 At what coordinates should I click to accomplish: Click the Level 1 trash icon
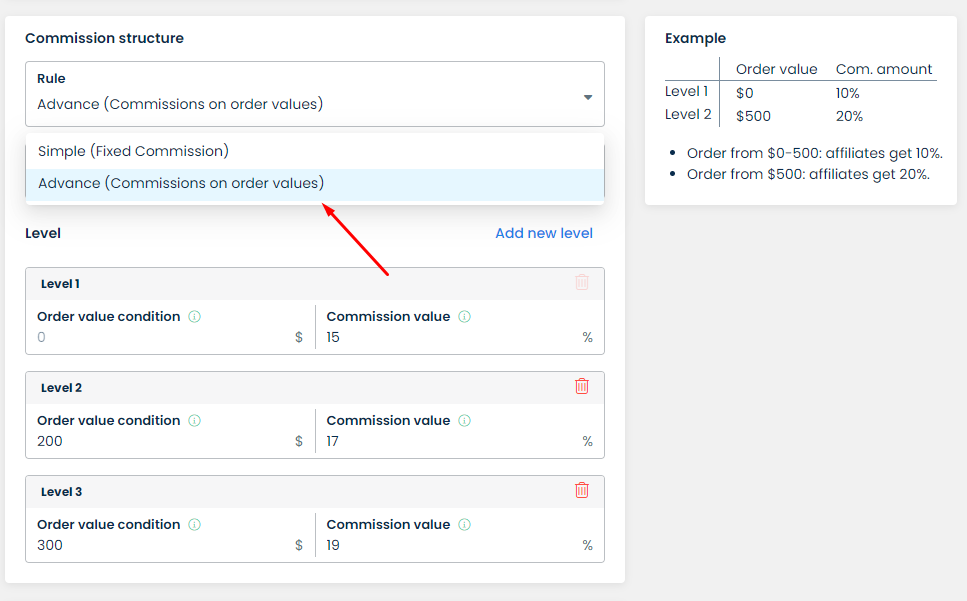click(x=582, y=282)
